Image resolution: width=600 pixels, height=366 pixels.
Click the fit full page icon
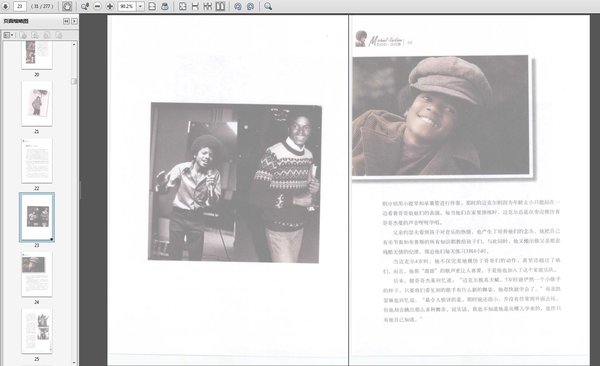(183, 6)
